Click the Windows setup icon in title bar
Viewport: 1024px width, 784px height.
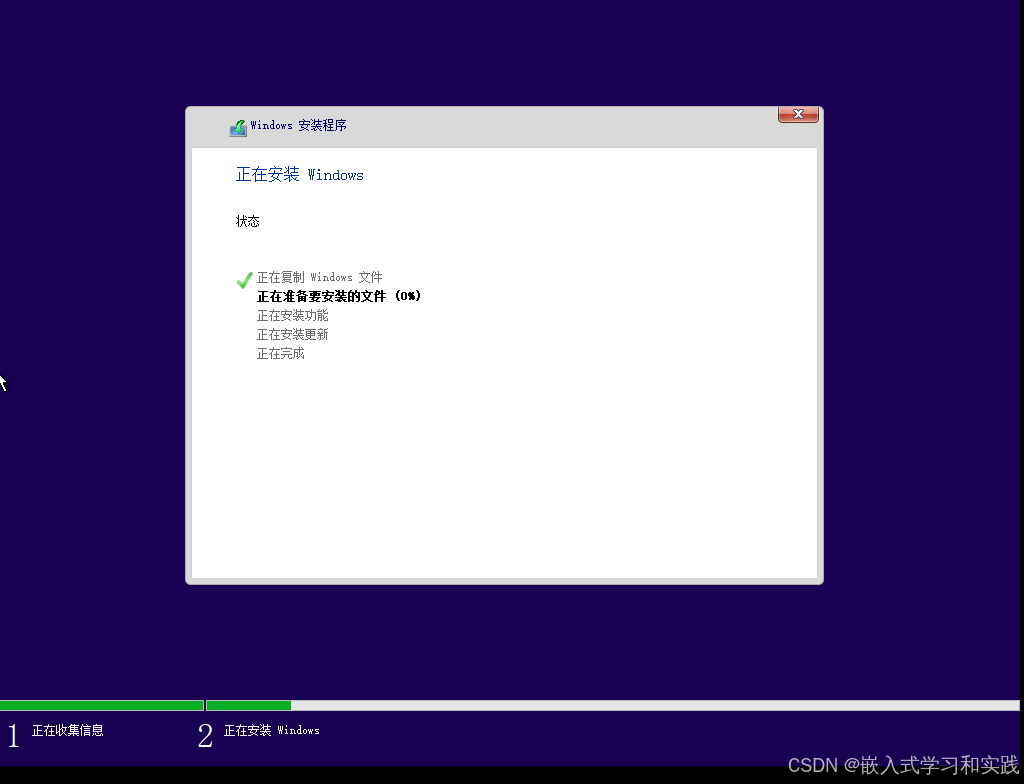click(238, 127)
